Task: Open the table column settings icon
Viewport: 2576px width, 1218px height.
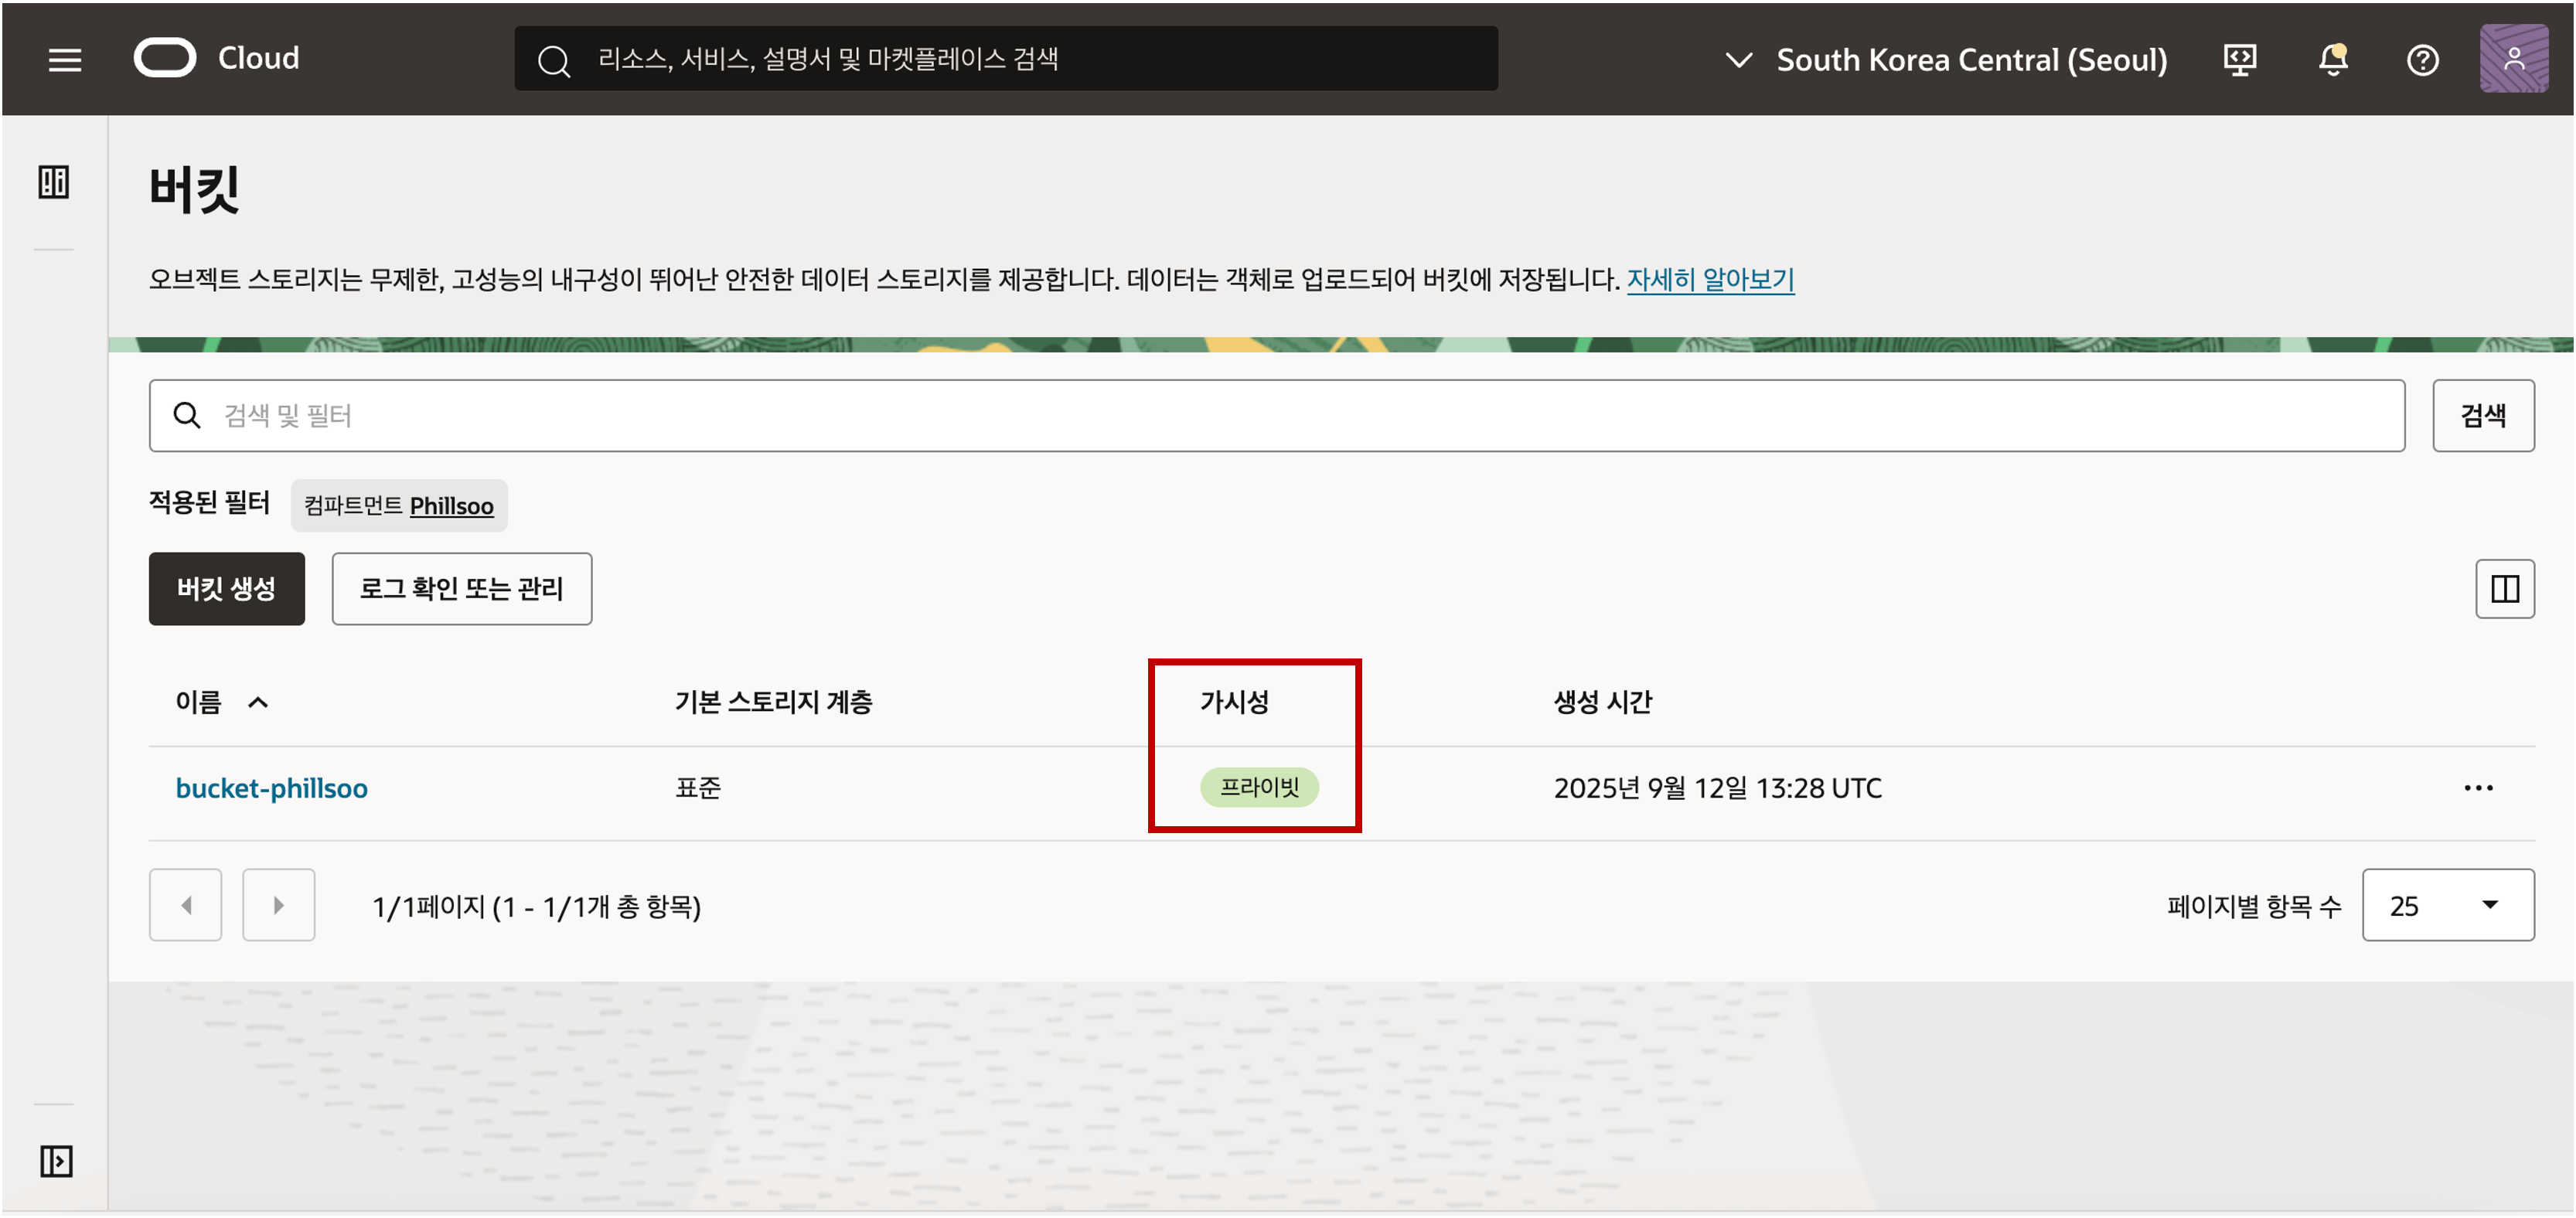Action: [2504, 589]
